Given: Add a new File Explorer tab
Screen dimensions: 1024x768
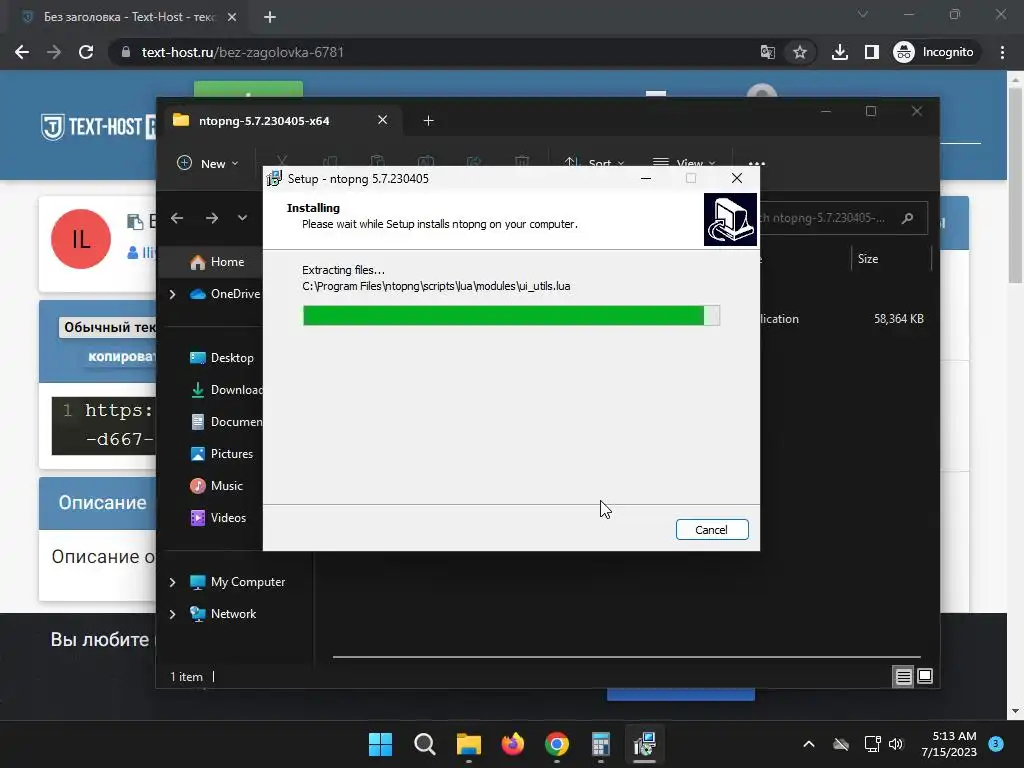Looking at the screenshot, I should click(428, 121).
